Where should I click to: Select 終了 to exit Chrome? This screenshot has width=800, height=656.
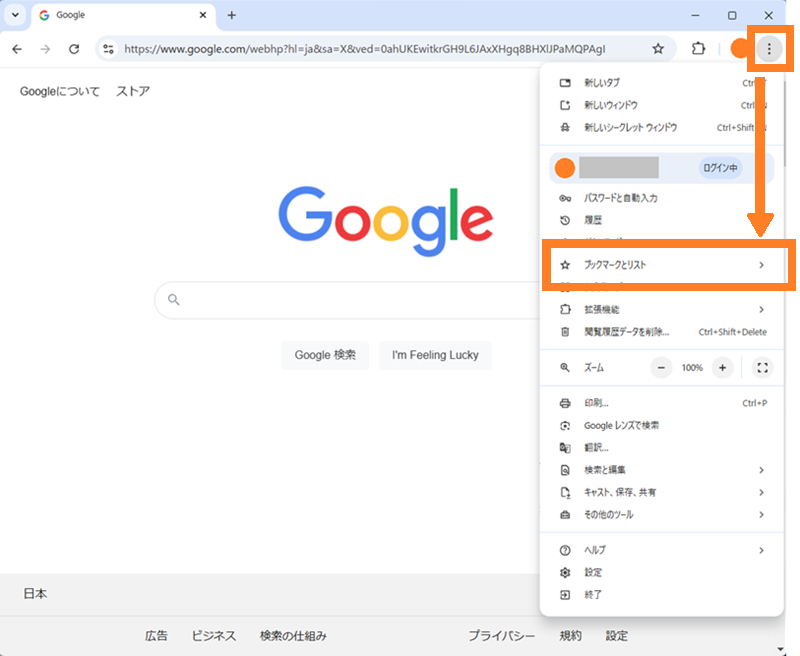pyautogui.click(x=662, y=595)
